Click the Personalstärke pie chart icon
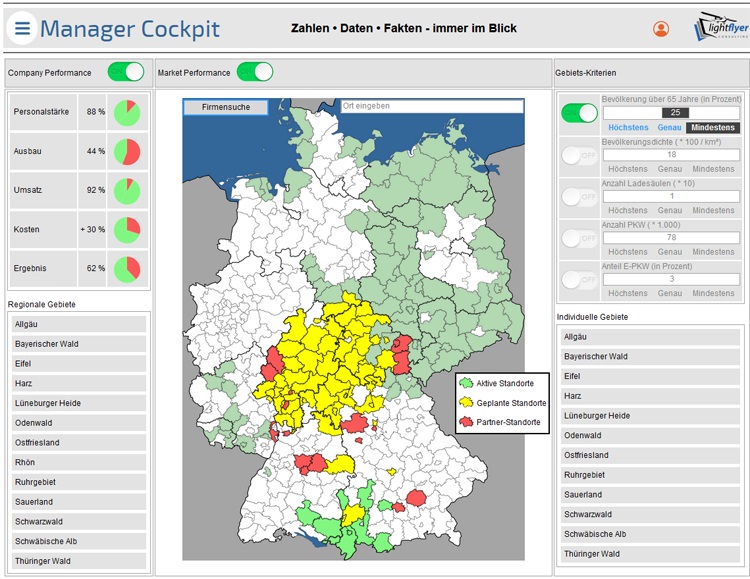 (x=127, y=112)
